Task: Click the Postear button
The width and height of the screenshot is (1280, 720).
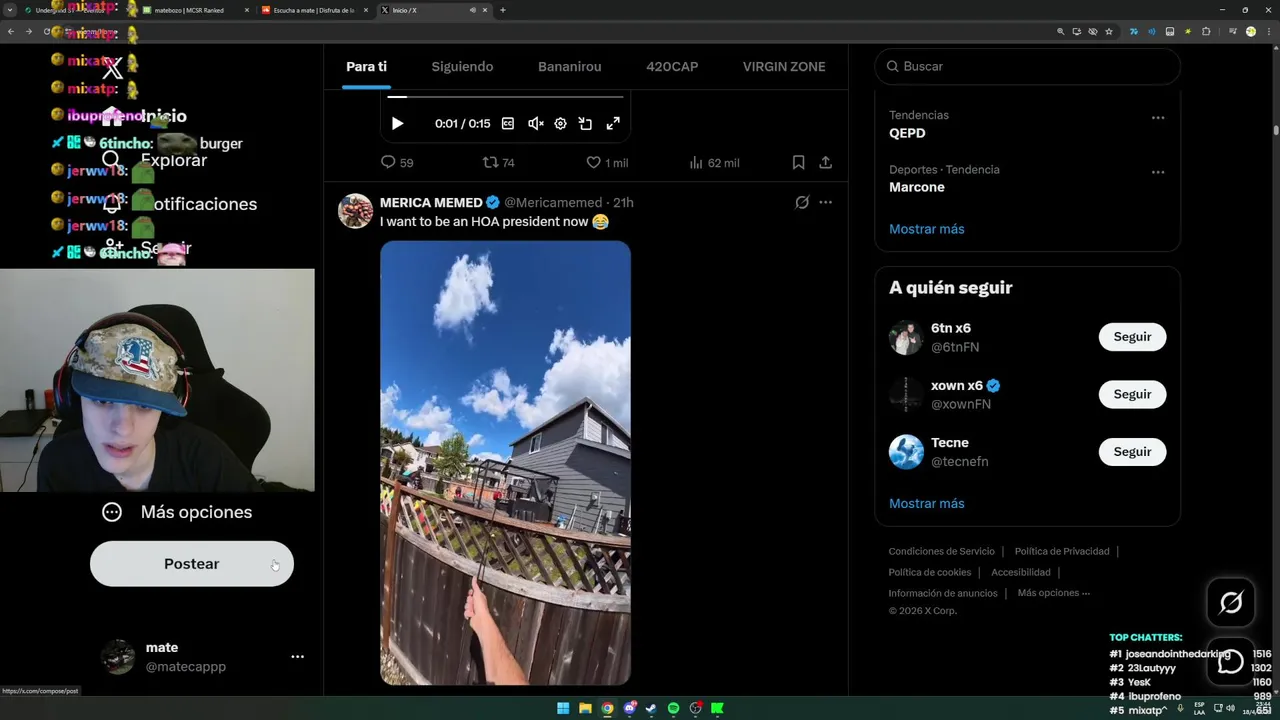Action: [x=192, y=564]
